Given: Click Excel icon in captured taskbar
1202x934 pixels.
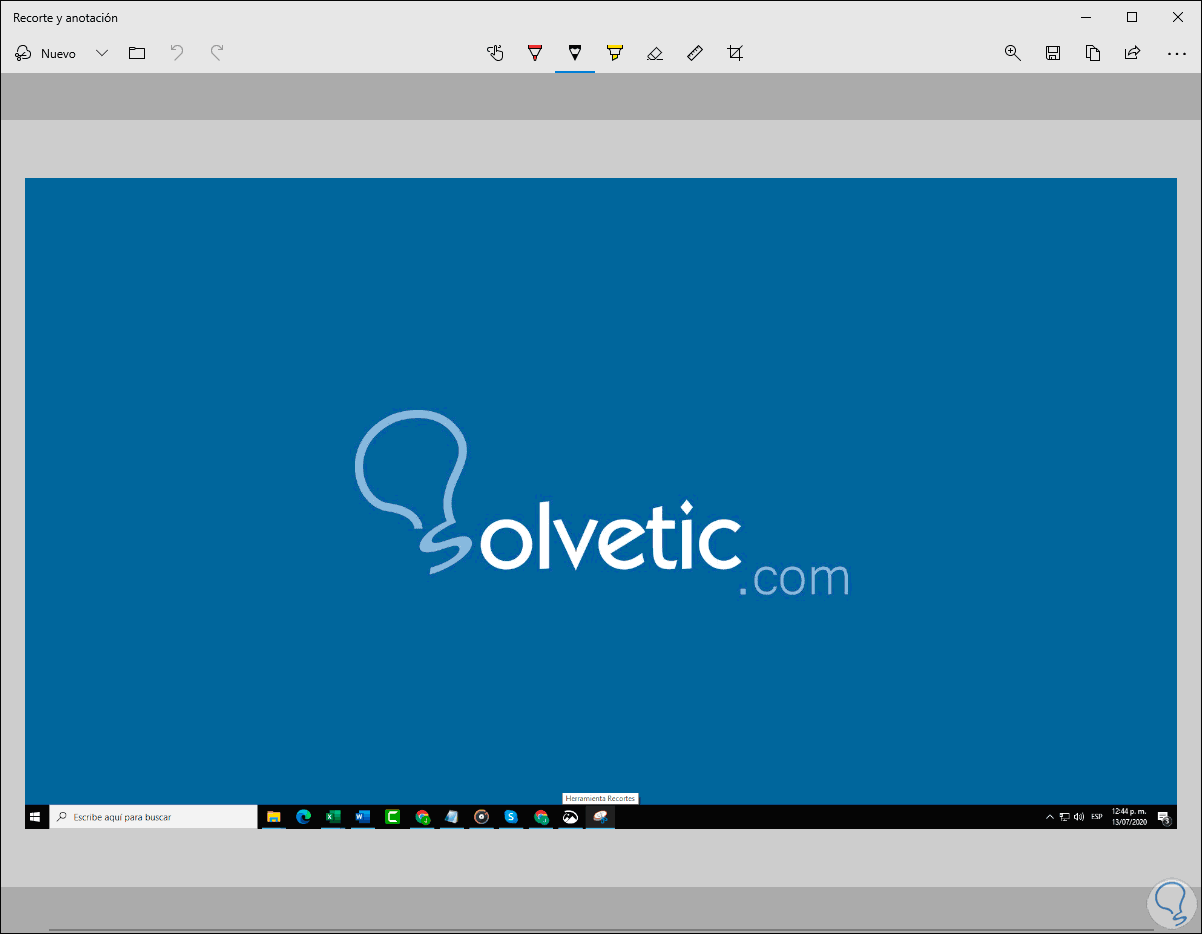Looking at the screenshot, I should pos(333,817).
